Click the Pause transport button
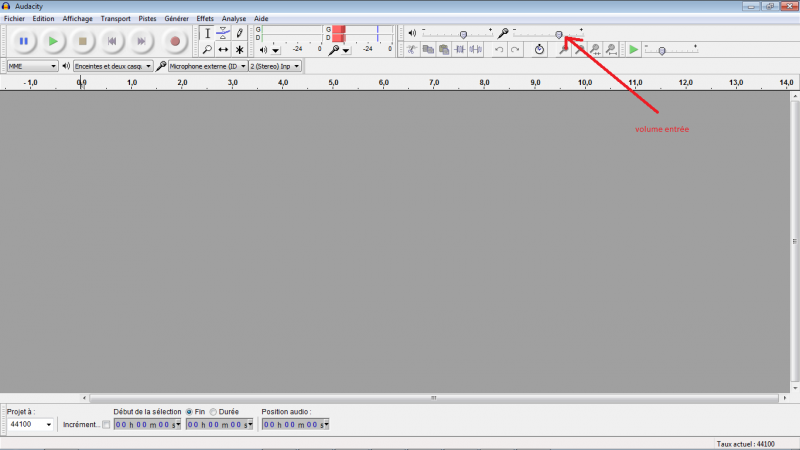This screenshot has height=450, width=800. (23, 41)
